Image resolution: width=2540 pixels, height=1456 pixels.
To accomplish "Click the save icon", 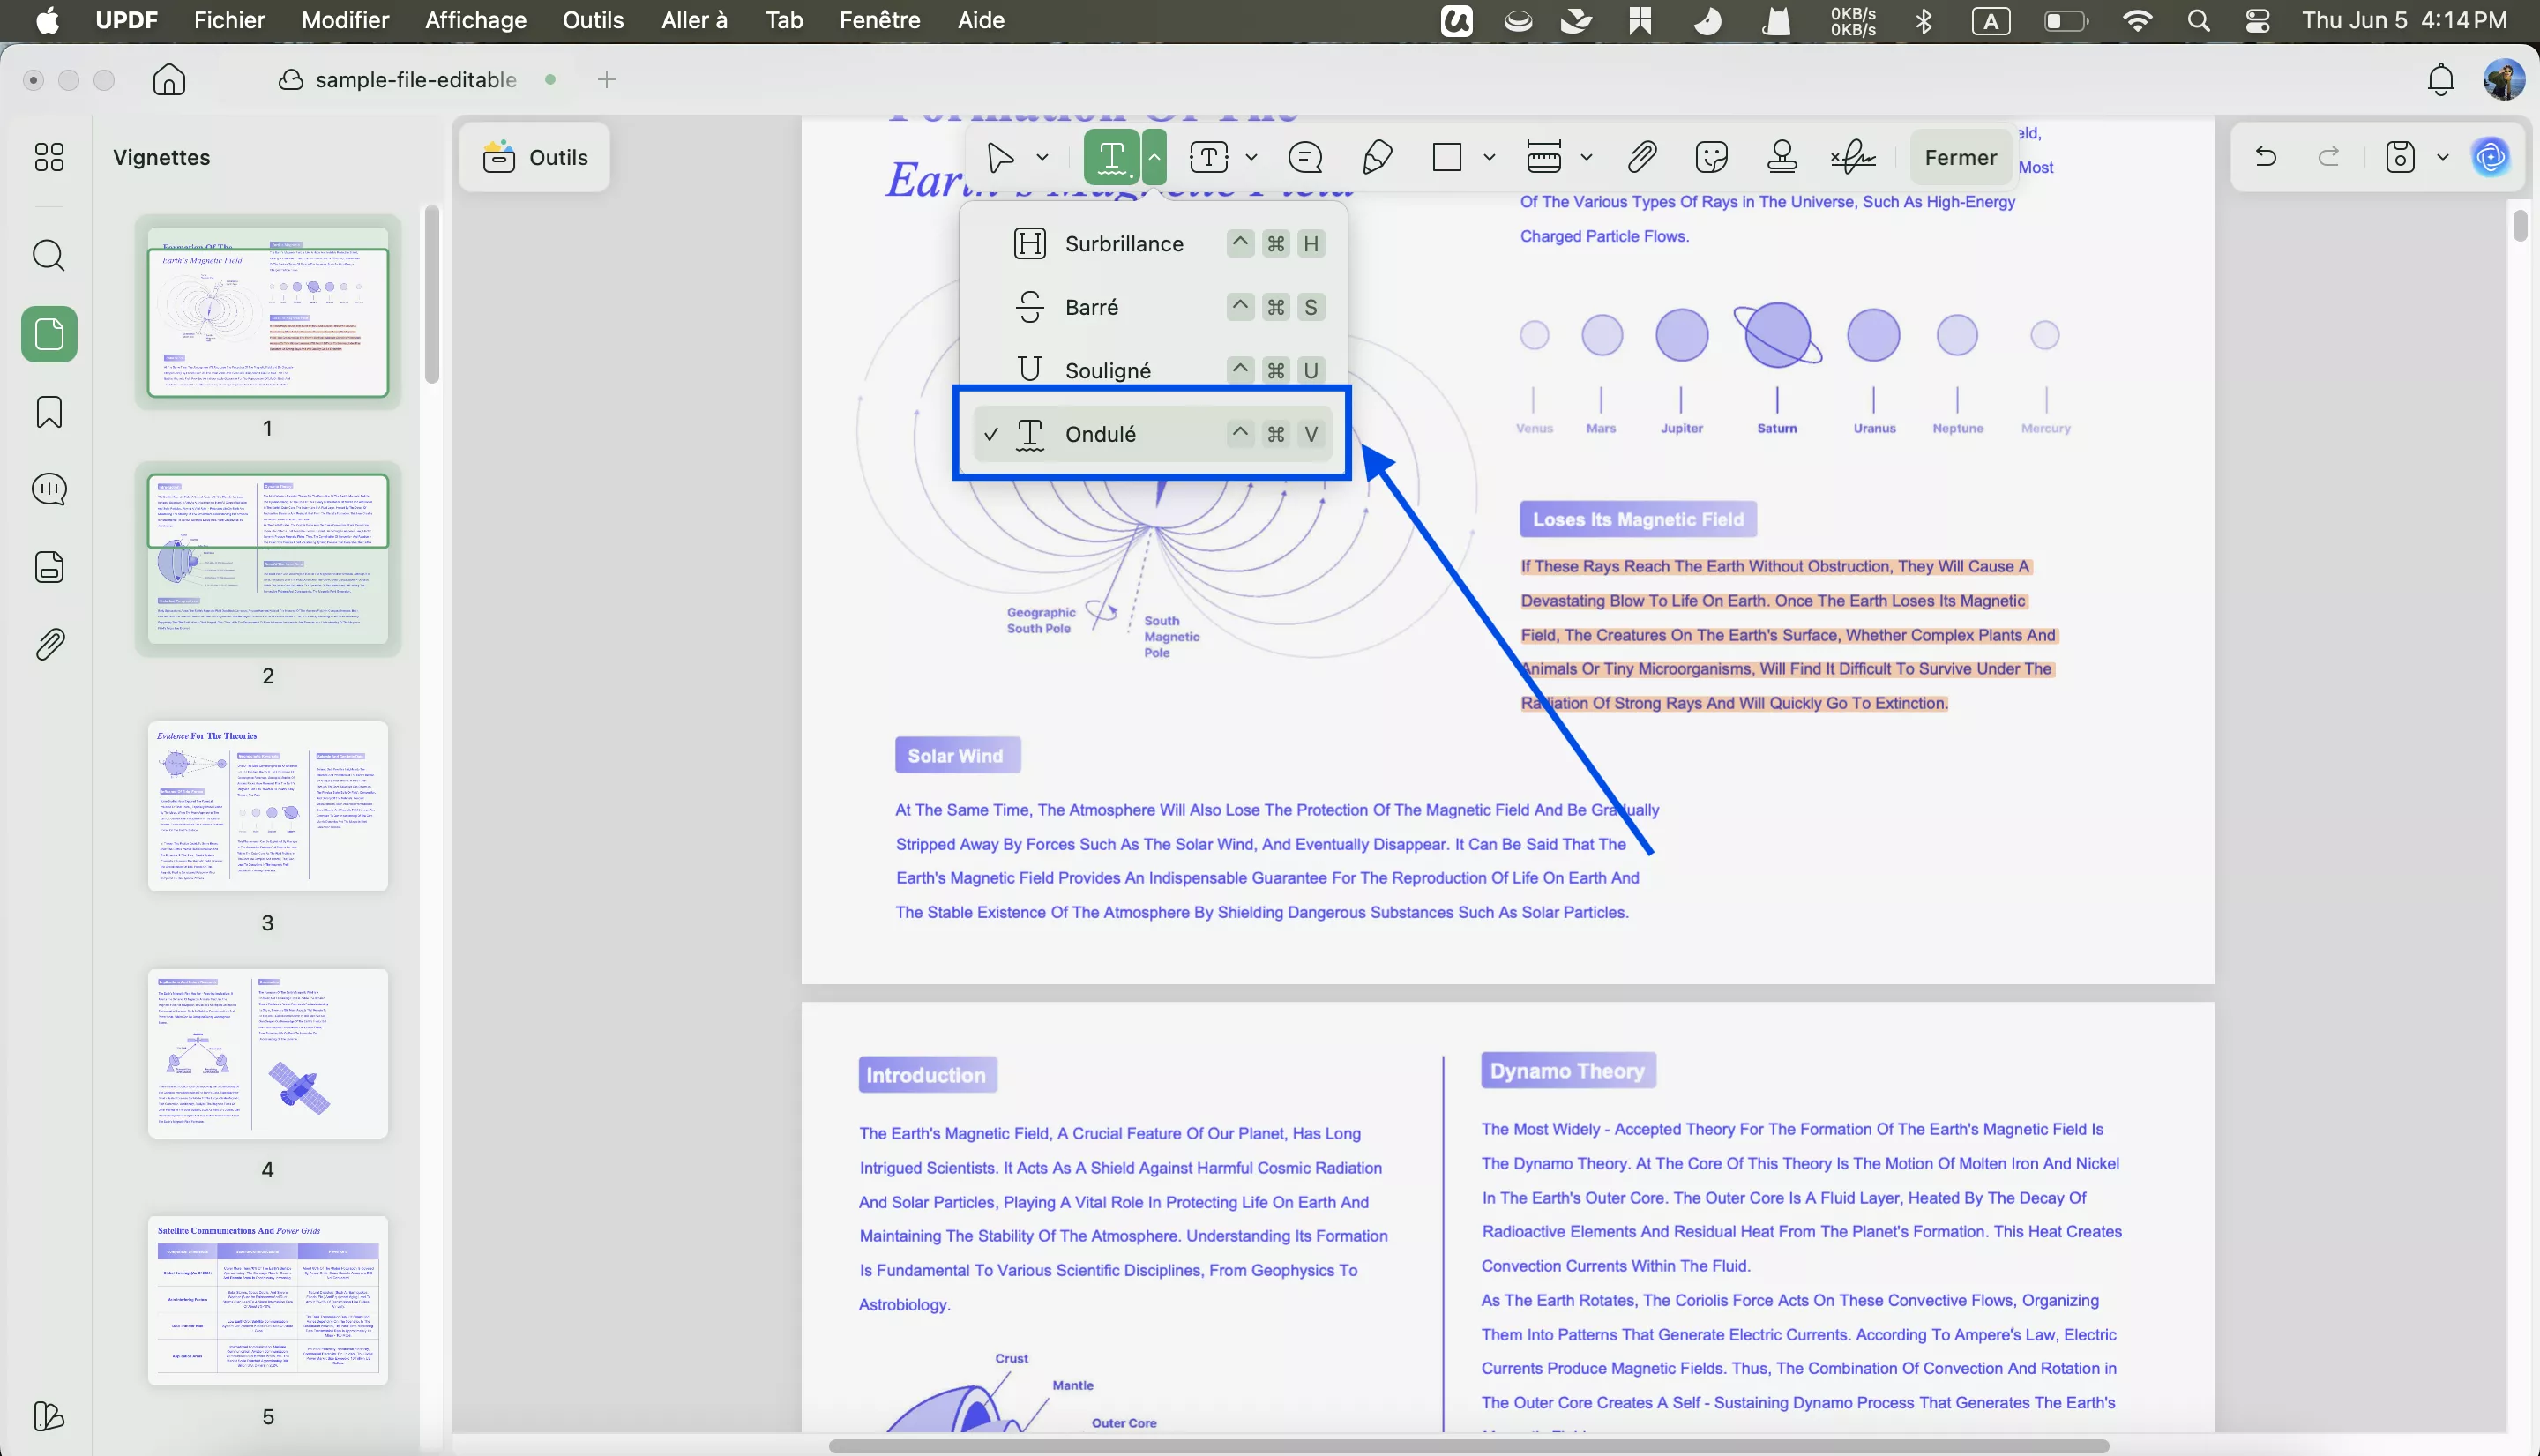I will tap(2400, 157).
